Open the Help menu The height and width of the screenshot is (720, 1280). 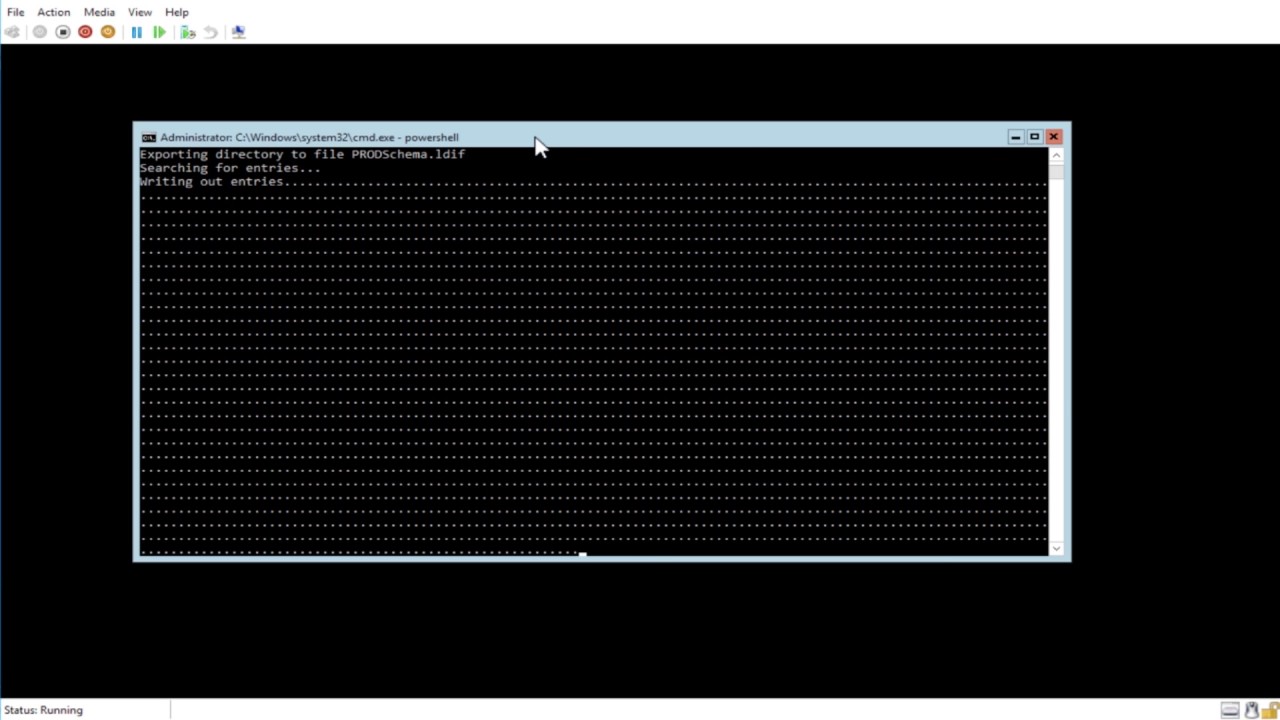tap(177, 12)
